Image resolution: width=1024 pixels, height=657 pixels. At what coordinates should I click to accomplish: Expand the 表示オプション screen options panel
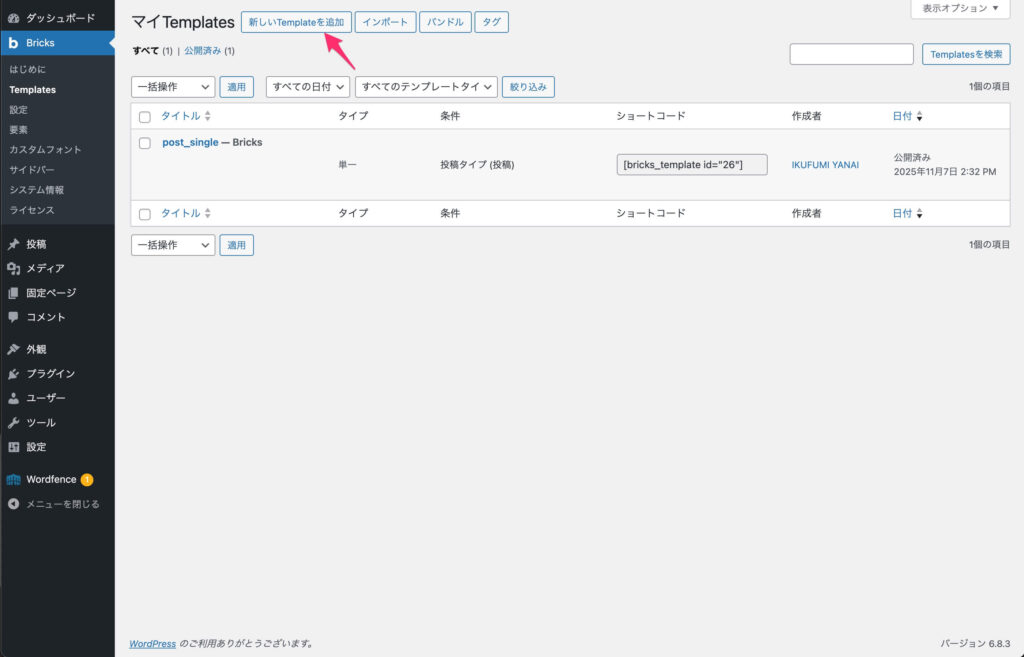click(x=960, y=8)
